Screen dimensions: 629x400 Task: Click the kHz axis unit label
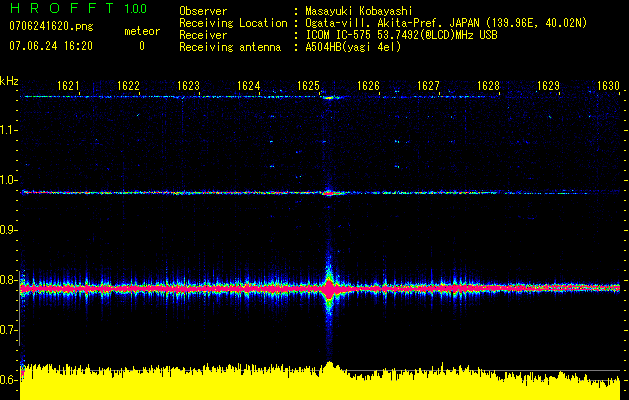point(9,81)
